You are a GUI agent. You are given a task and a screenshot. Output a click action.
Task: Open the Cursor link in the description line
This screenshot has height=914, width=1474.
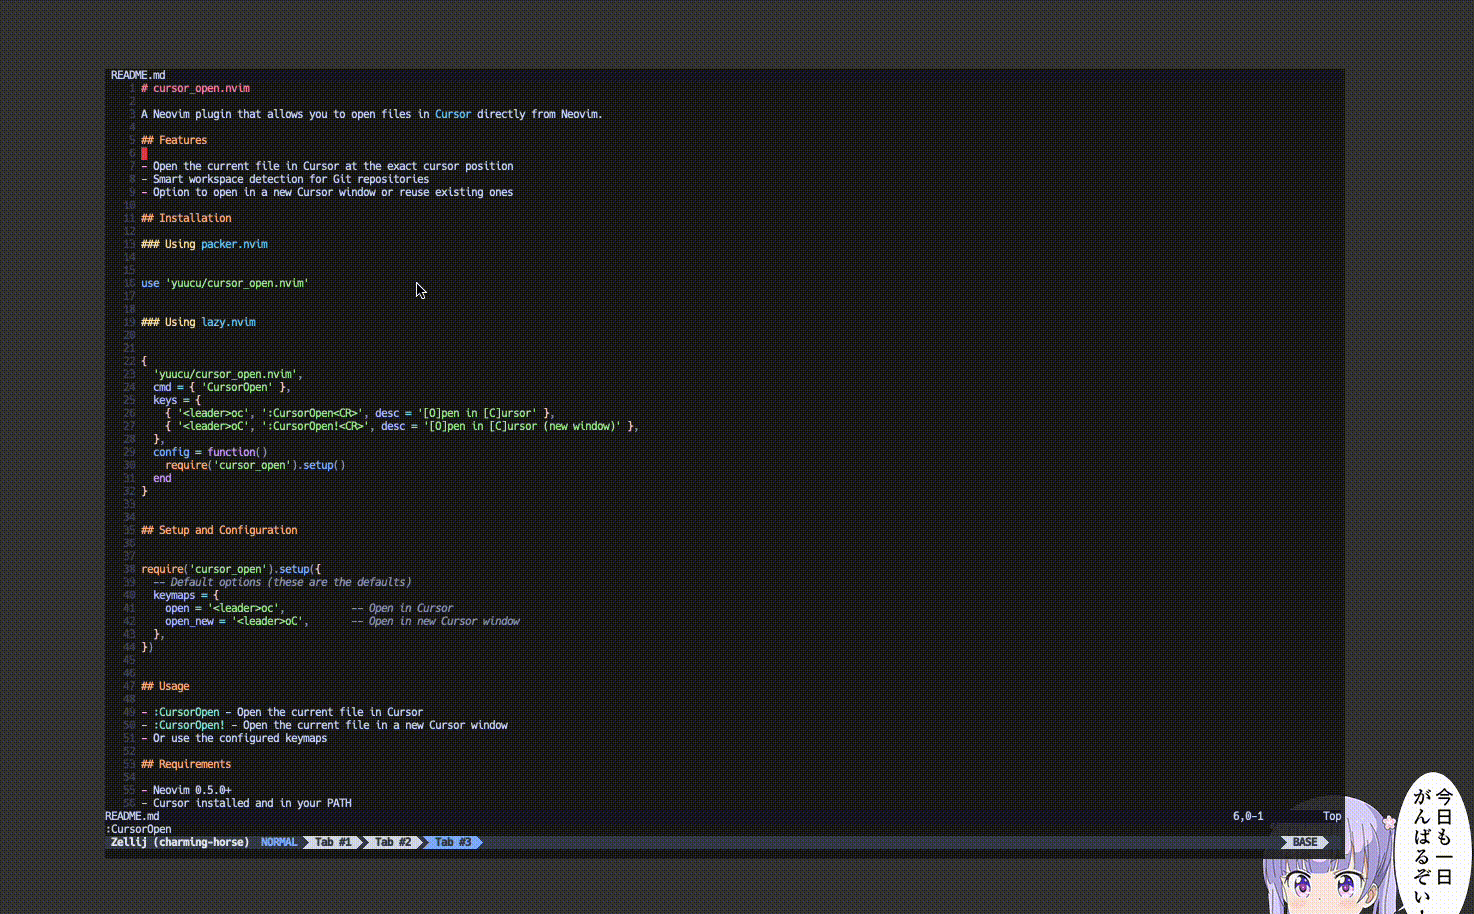tap(453, 114)
